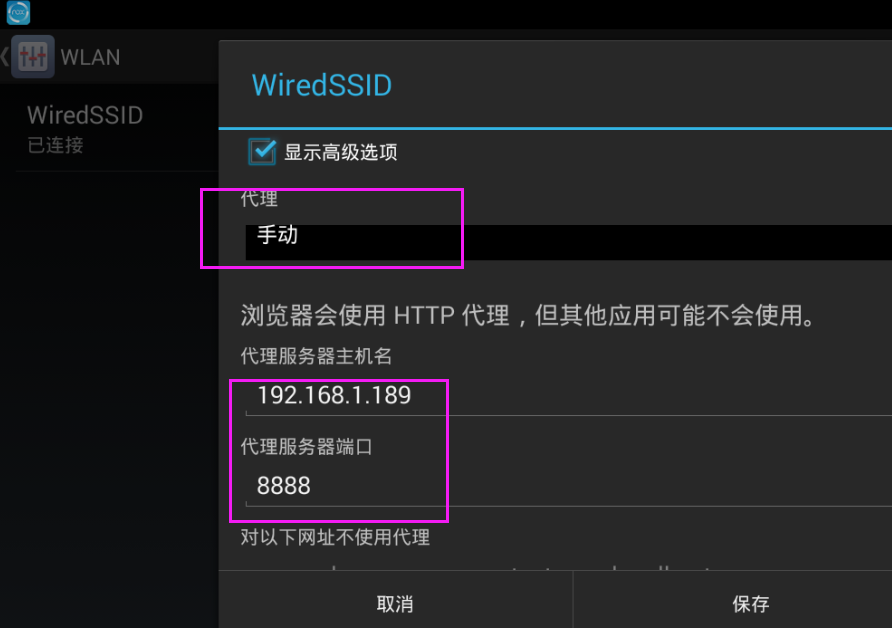Tap the WLAN header title text
Screen dimensions: 892x628
click(90, 57)
